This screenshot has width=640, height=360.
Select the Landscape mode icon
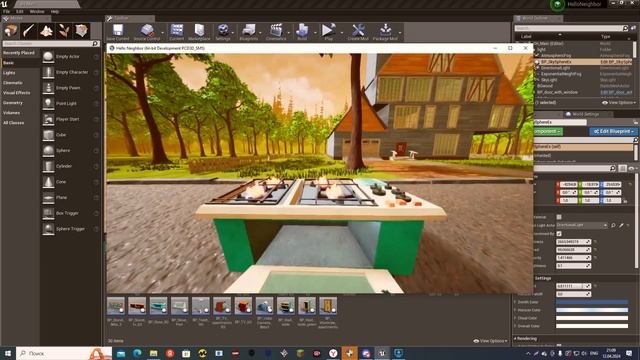(x=46, y=31)
